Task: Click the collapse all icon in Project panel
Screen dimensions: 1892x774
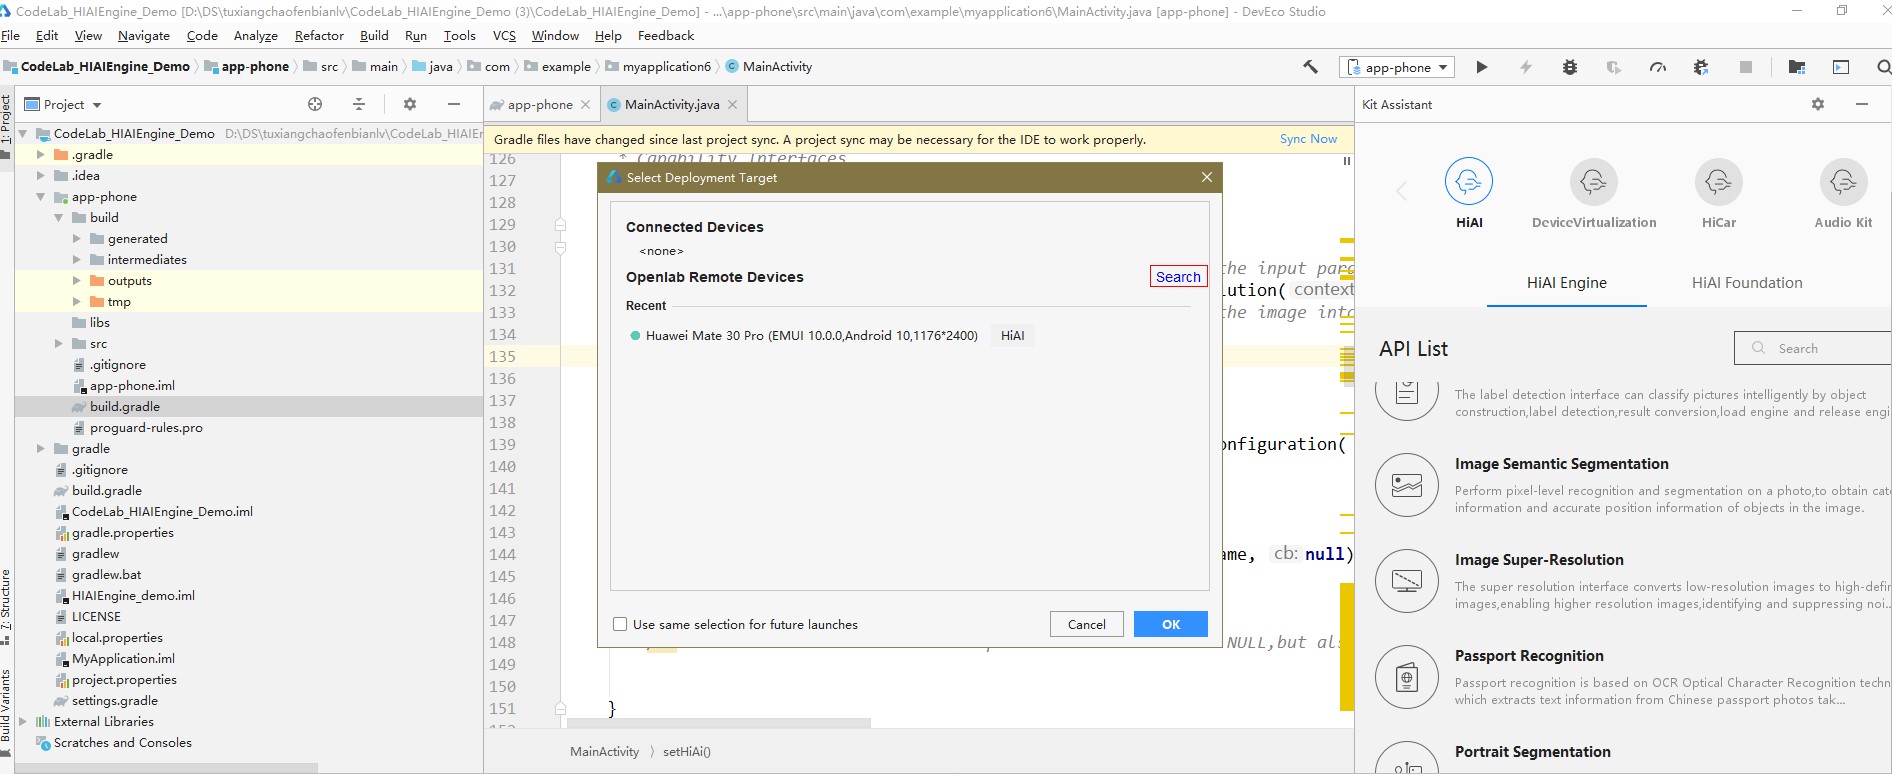Action: pyautogui.click(x=359, y=104)
